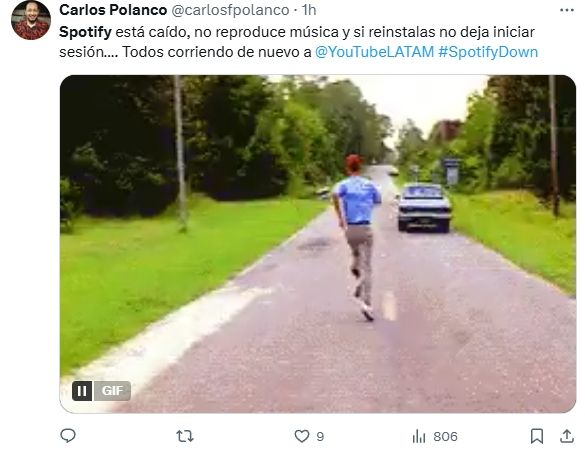Click the GIF label badge
Viewport: 585px width, 457px height.
coord(112,391)
